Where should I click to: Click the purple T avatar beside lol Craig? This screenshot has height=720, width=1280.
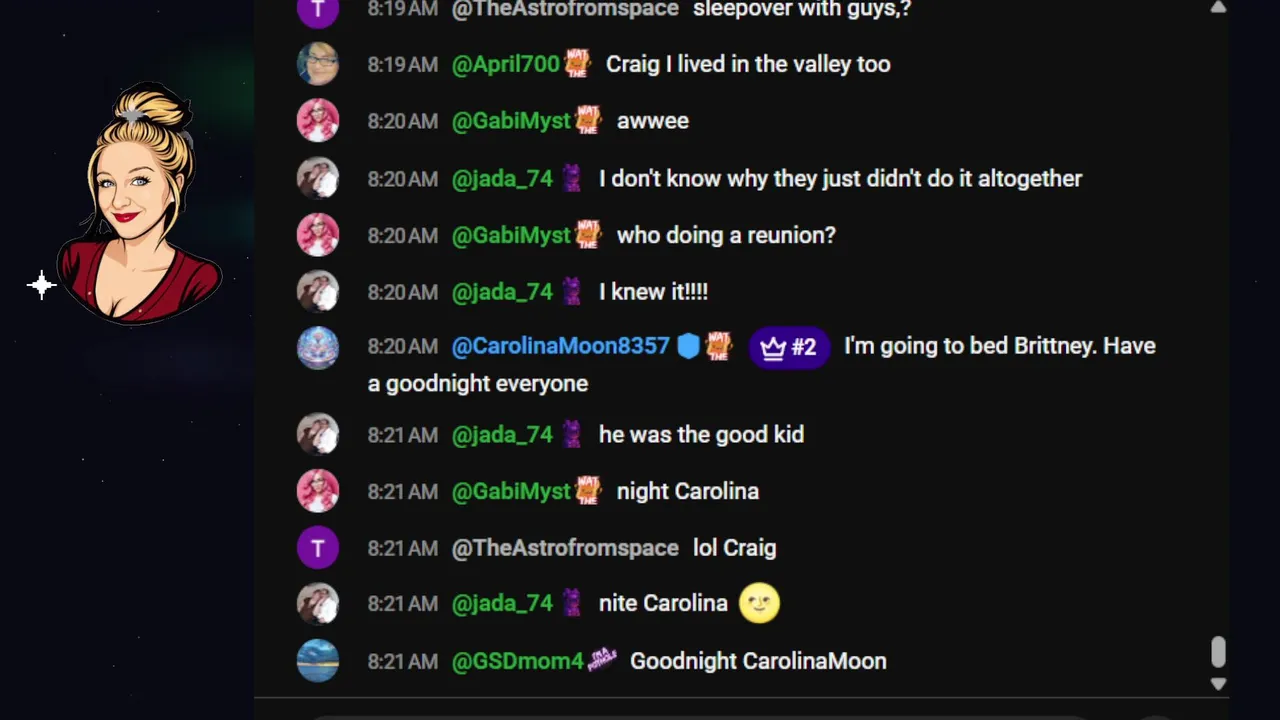(318, 548)
